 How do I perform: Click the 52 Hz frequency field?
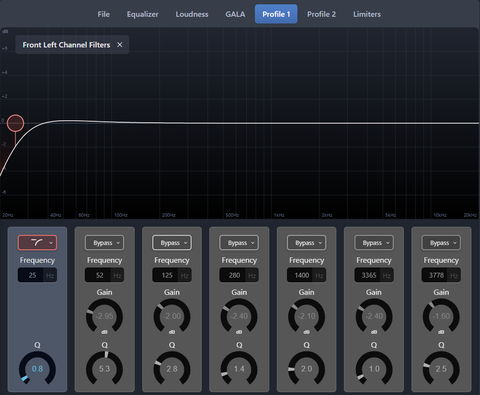coord(104,275)
